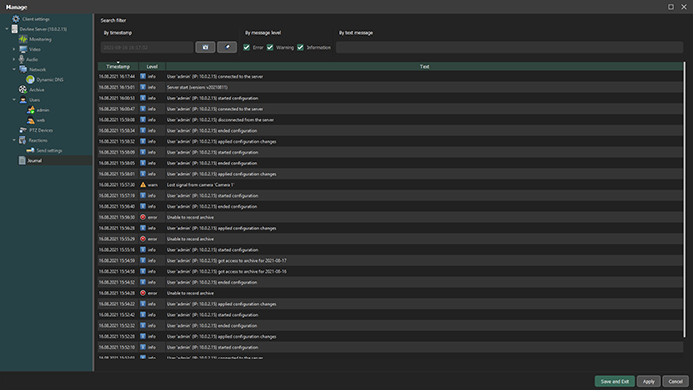The width and height of the screenshot is (693, 390).
Task: Click error icon on the 15:54:28 row
Action: click(143, 293)
